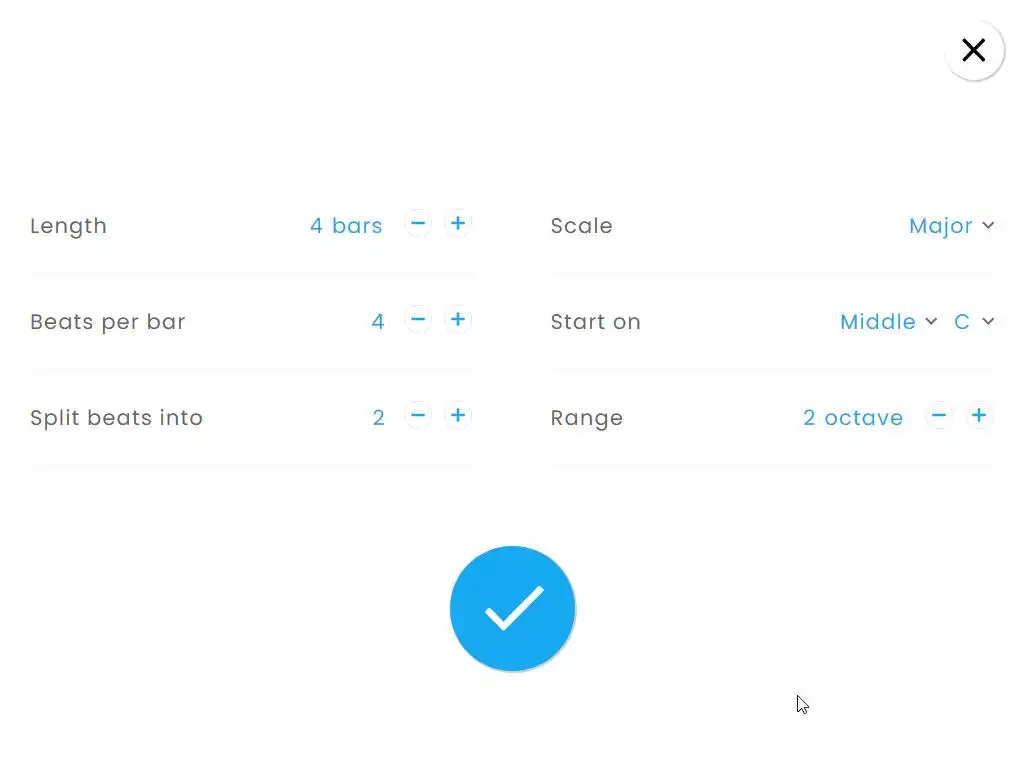Increase Beats per bar value
Screen dimensions: 1024x768
point(458,320)
